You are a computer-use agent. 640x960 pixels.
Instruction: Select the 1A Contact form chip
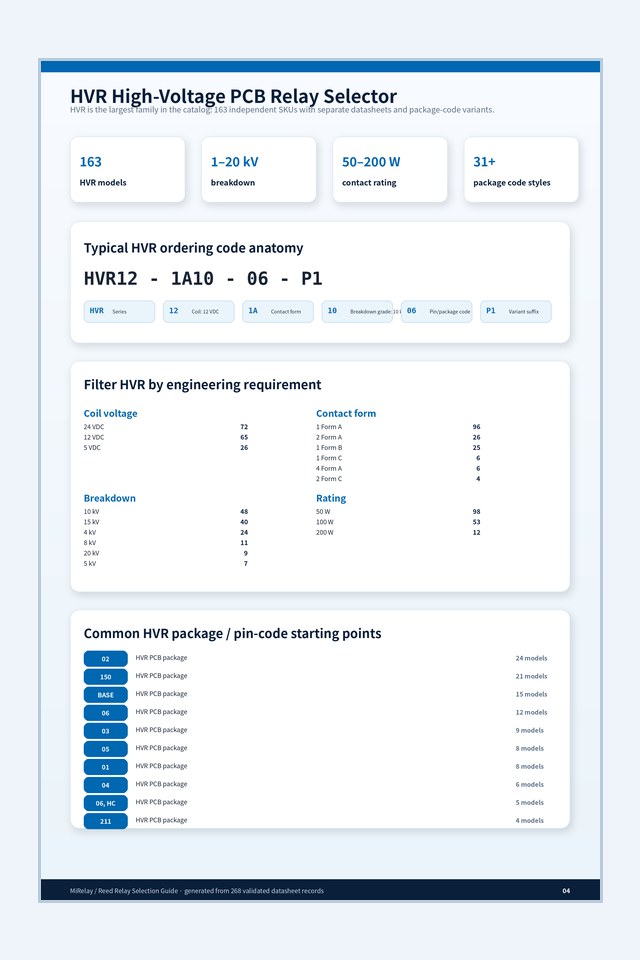tap(278, 311)
